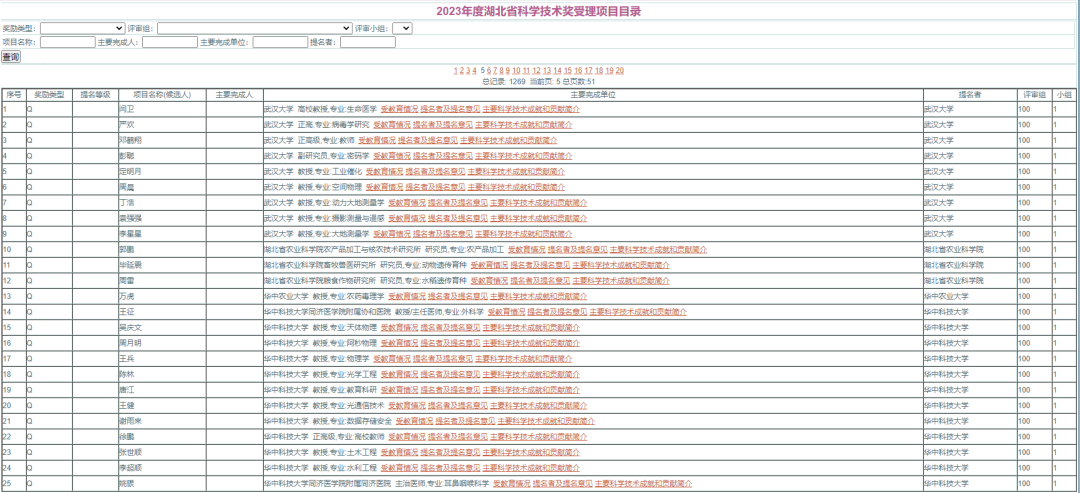Open 受教育情况 link for 万虎

click(407, 296)
